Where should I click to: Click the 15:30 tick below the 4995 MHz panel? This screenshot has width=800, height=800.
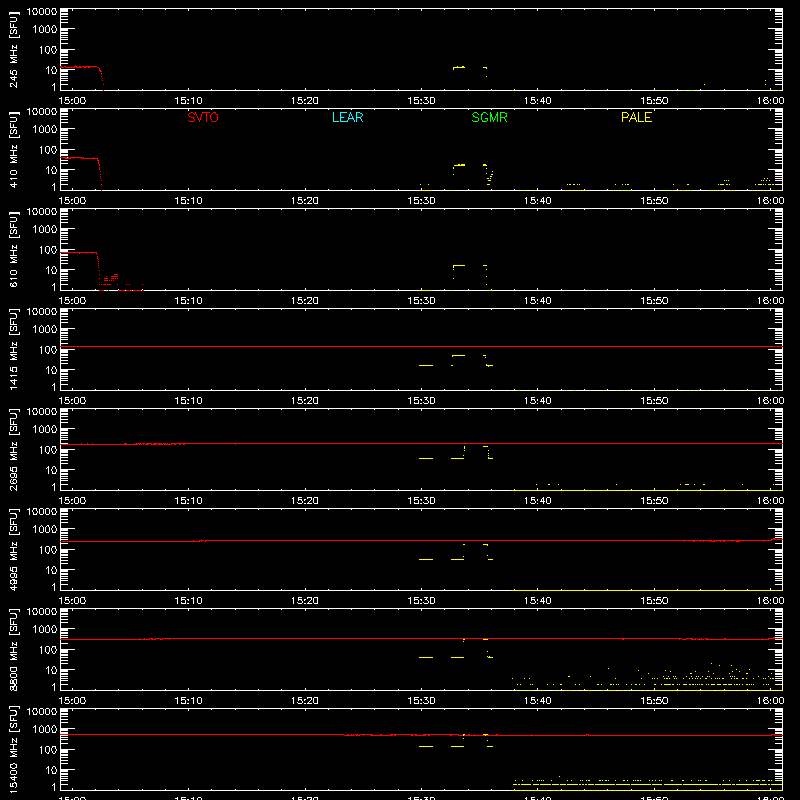[421, 601]
